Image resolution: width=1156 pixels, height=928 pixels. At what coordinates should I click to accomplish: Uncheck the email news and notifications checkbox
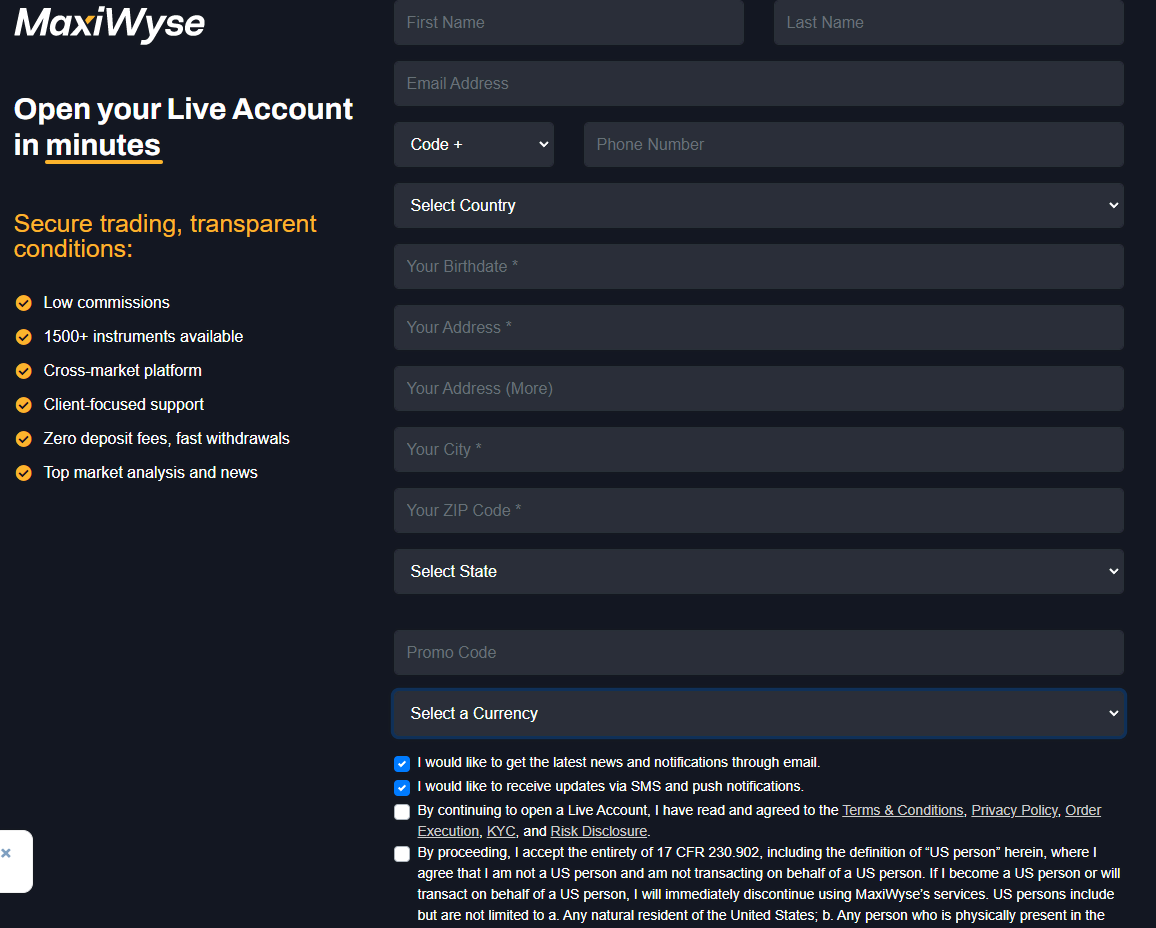402,764
